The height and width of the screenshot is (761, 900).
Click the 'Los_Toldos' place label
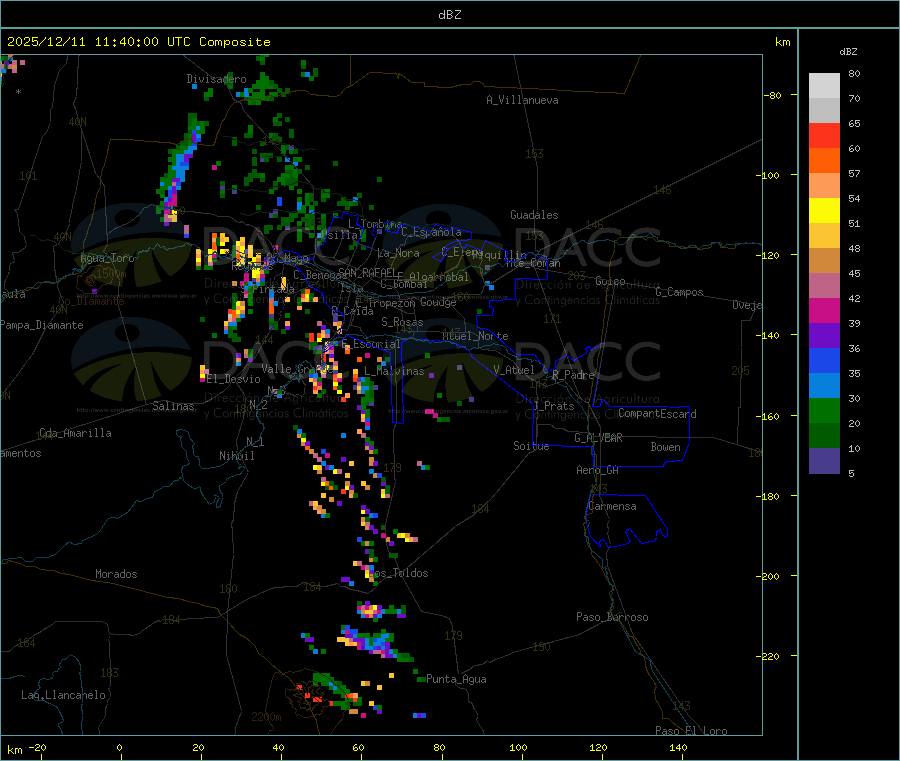pyautogui.click(x=398, y=573)
